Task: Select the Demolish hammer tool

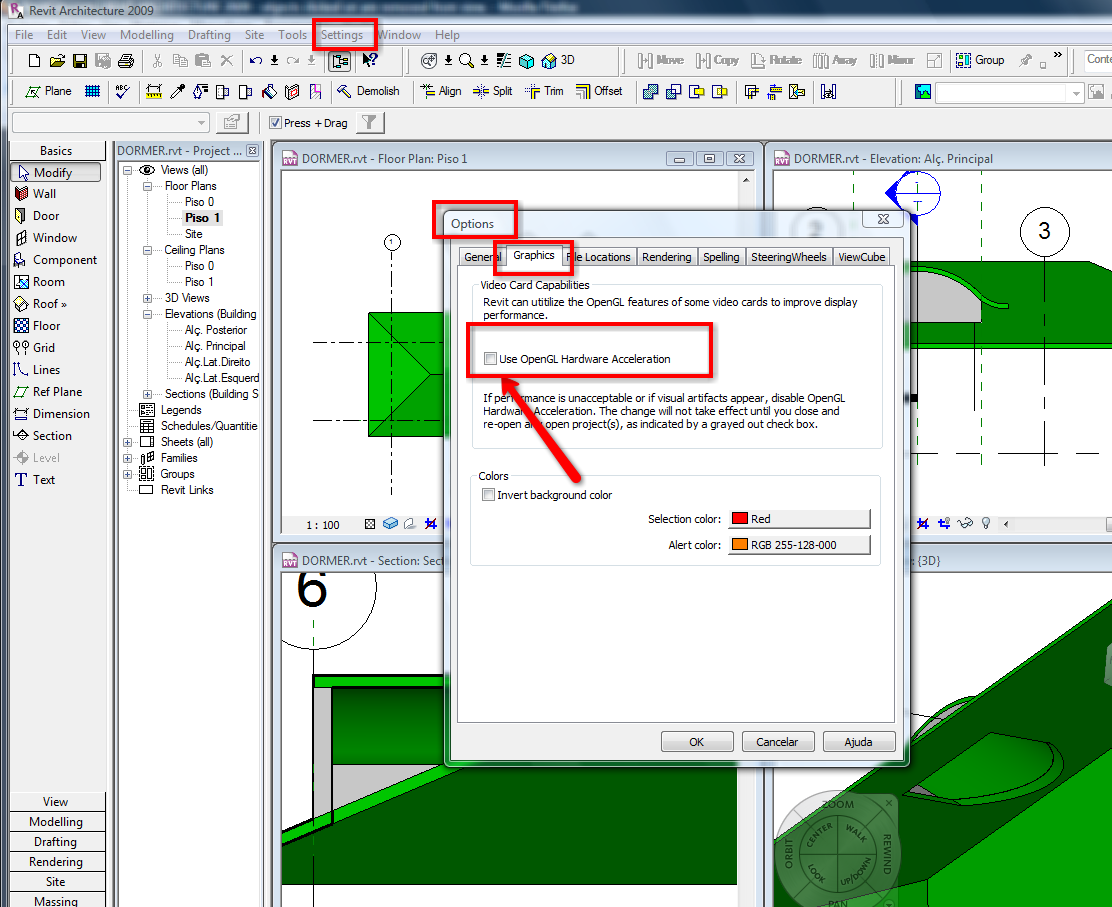Action: [369, 91]
